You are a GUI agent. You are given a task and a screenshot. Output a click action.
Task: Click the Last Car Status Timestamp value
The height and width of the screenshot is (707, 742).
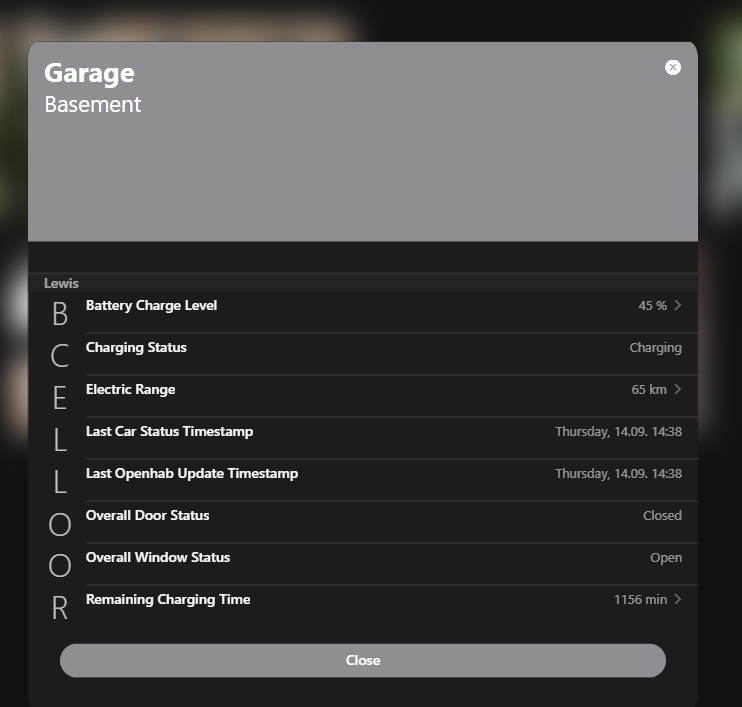[x=618, y=431]
